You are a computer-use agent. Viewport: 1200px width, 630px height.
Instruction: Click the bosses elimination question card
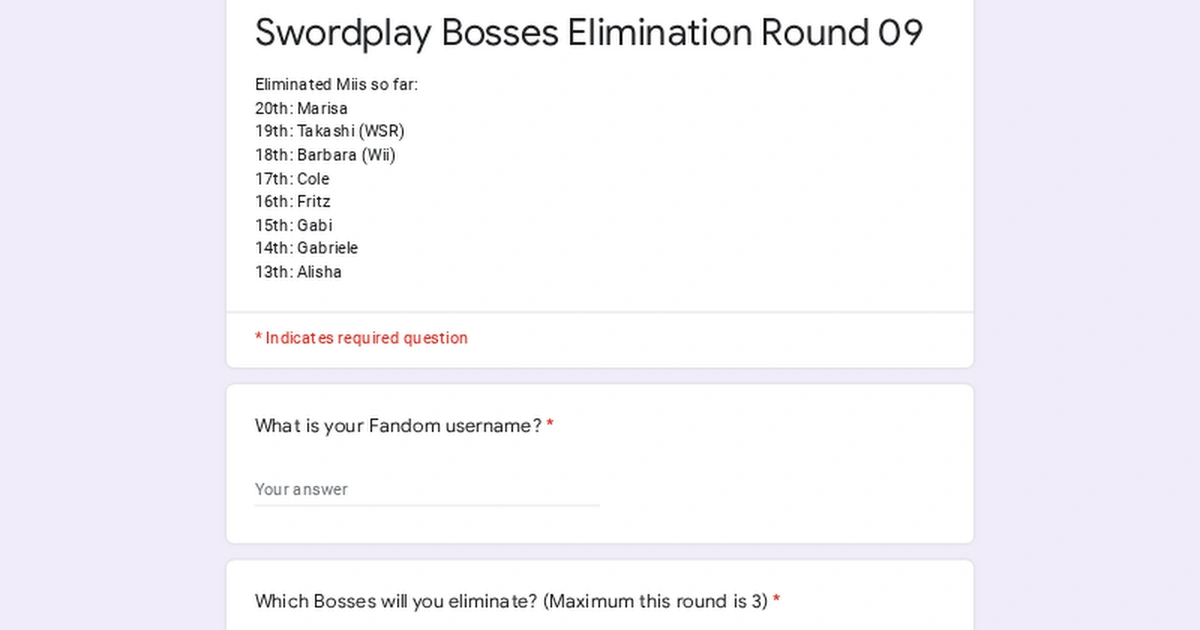600,595
